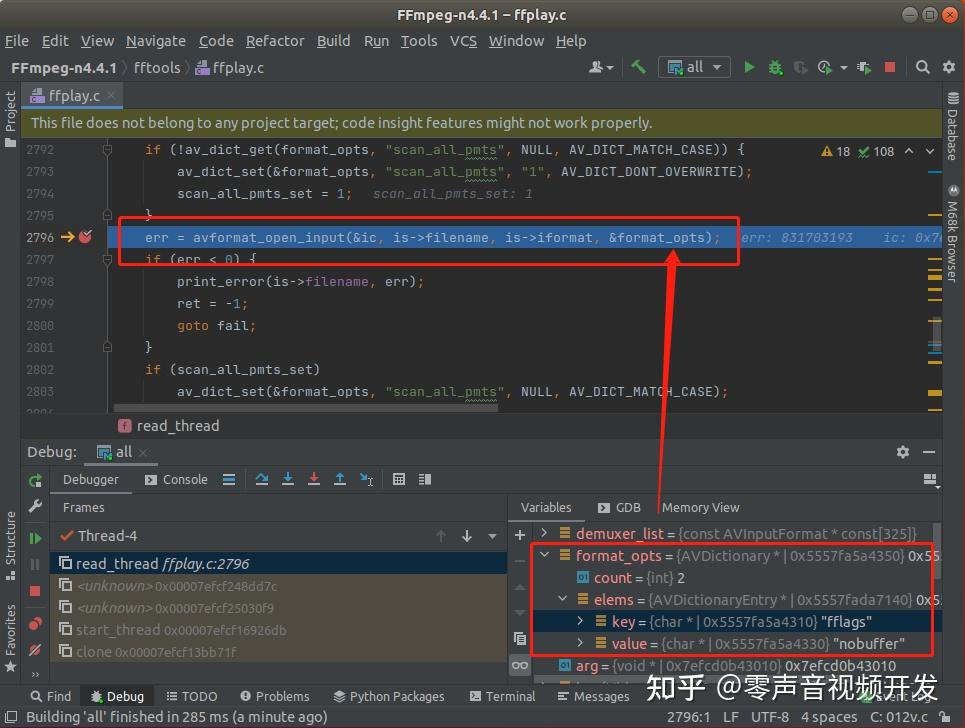
Task: Stop the process with red square in toolbar
Action: (x=889, y=67)
